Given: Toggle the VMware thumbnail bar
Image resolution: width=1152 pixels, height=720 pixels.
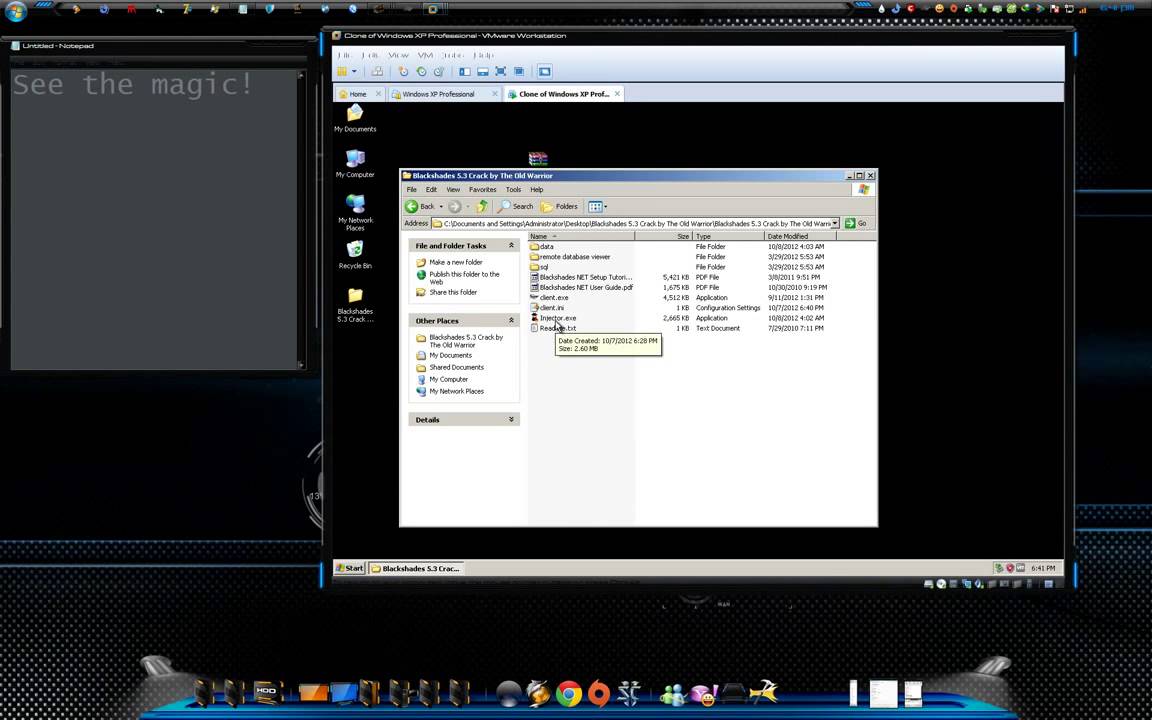Looking at the screenshot, I should pyautogui.click(x=483, y=71).
